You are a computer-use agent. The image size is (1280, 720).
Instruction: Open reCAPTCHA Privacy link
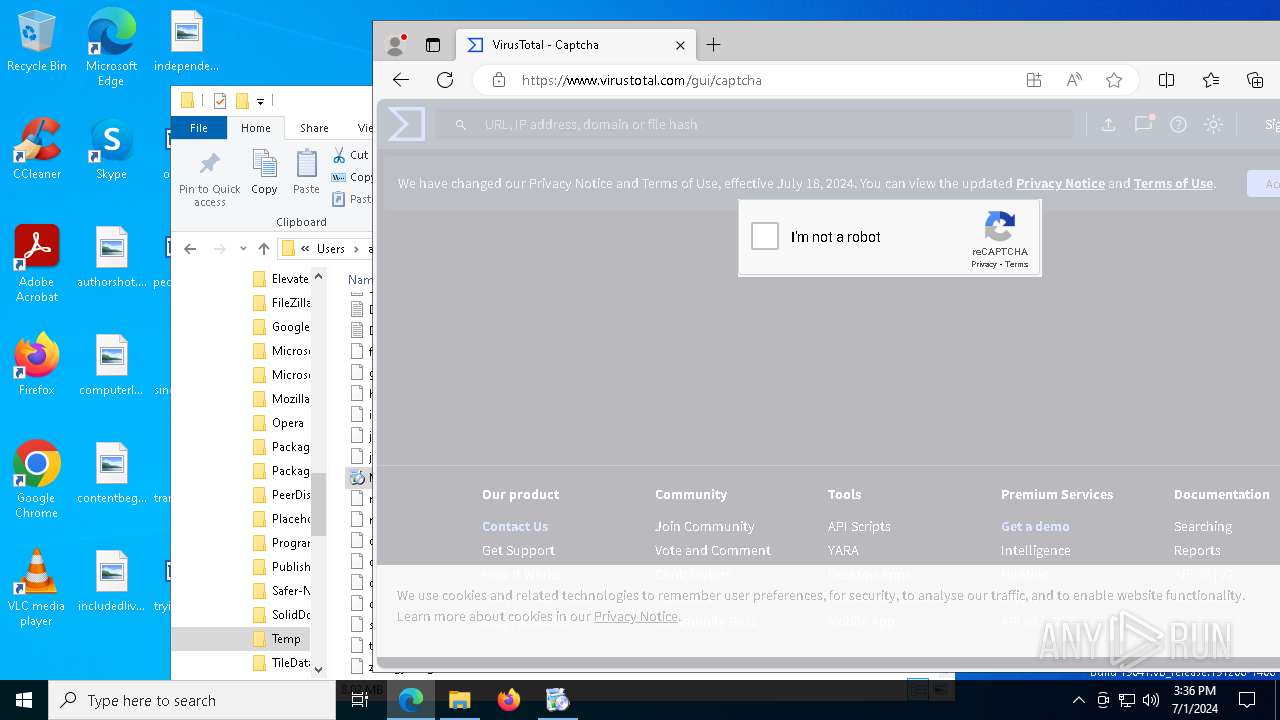pyautogui.click(x=984, y=264)
